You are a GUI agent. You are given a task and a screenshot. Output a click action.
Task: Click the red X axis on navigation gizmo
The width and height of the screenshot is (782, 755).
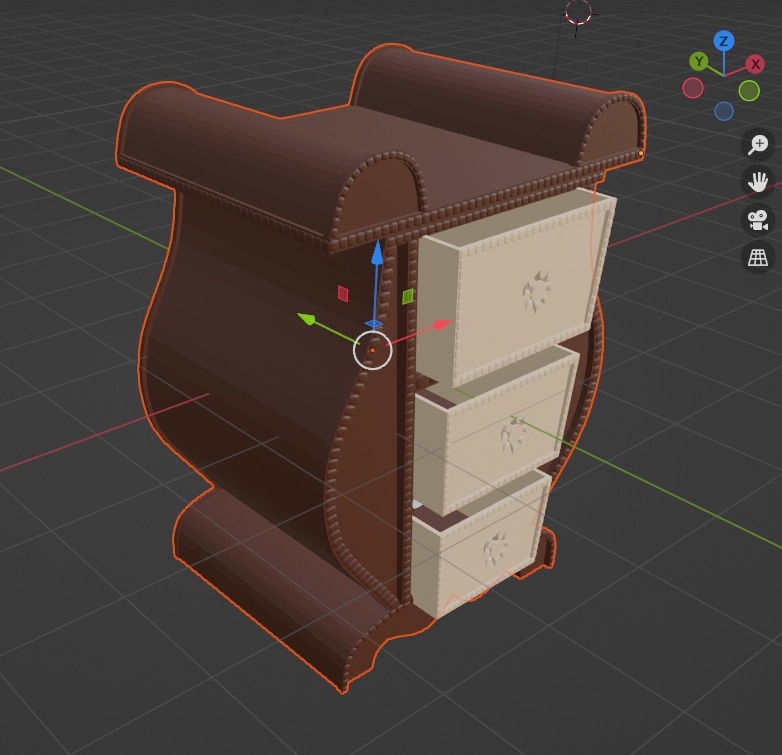tap(756, 64)
